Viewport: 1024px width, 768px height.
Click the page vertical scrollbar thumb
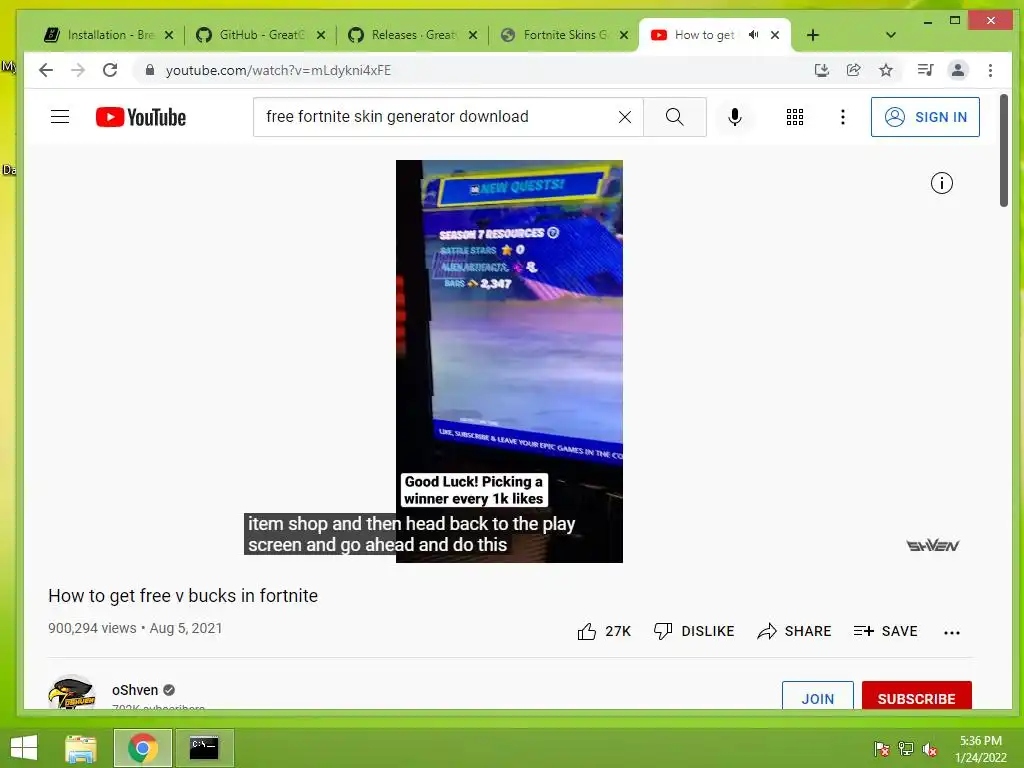pos(1004,150)
